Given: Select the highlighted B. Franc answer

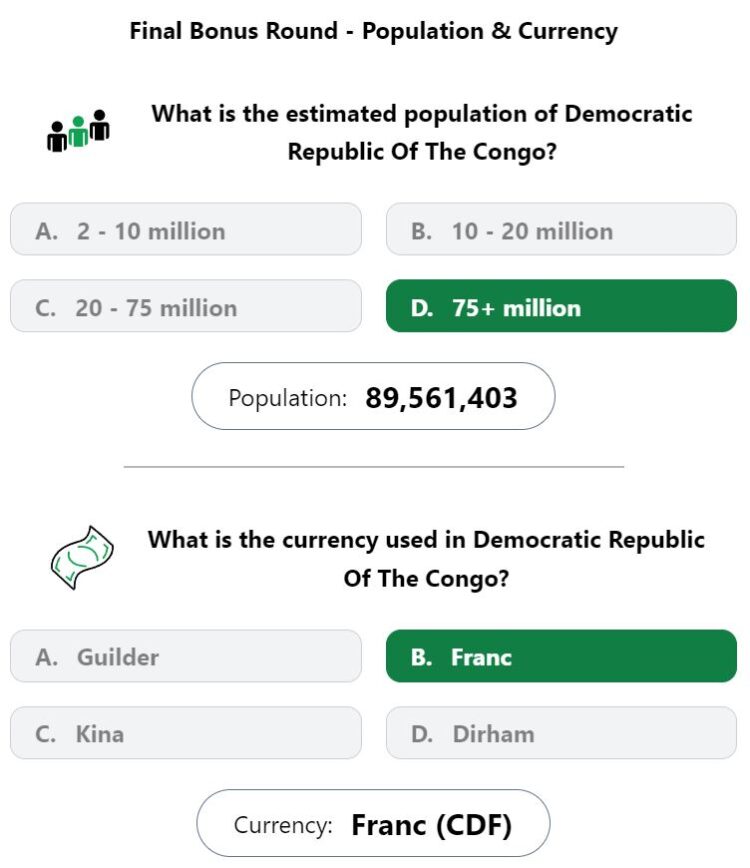Looking at the screenshot, I should pyautogui.click(x=561, y=656).
